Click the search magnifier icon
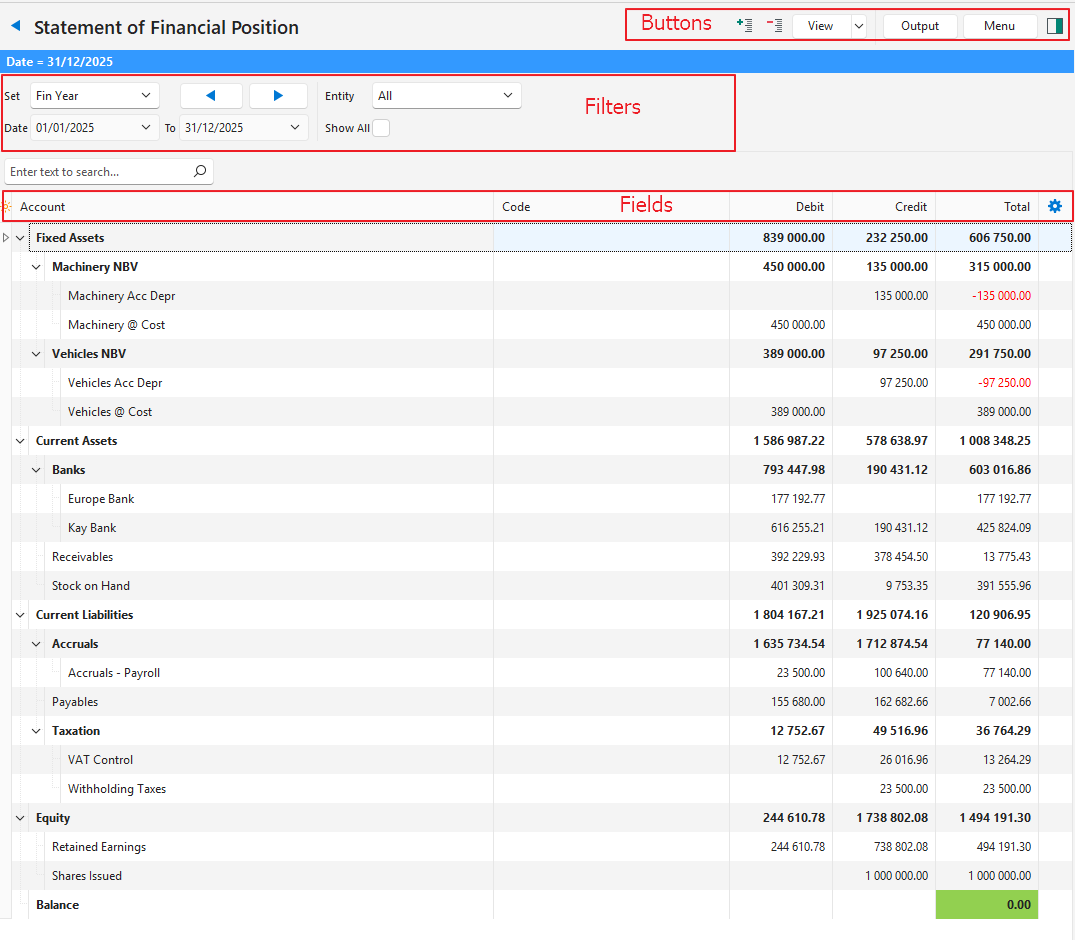Image resolution: width=1075 pixels, height=940 pixels. click(x=200, y=172)
